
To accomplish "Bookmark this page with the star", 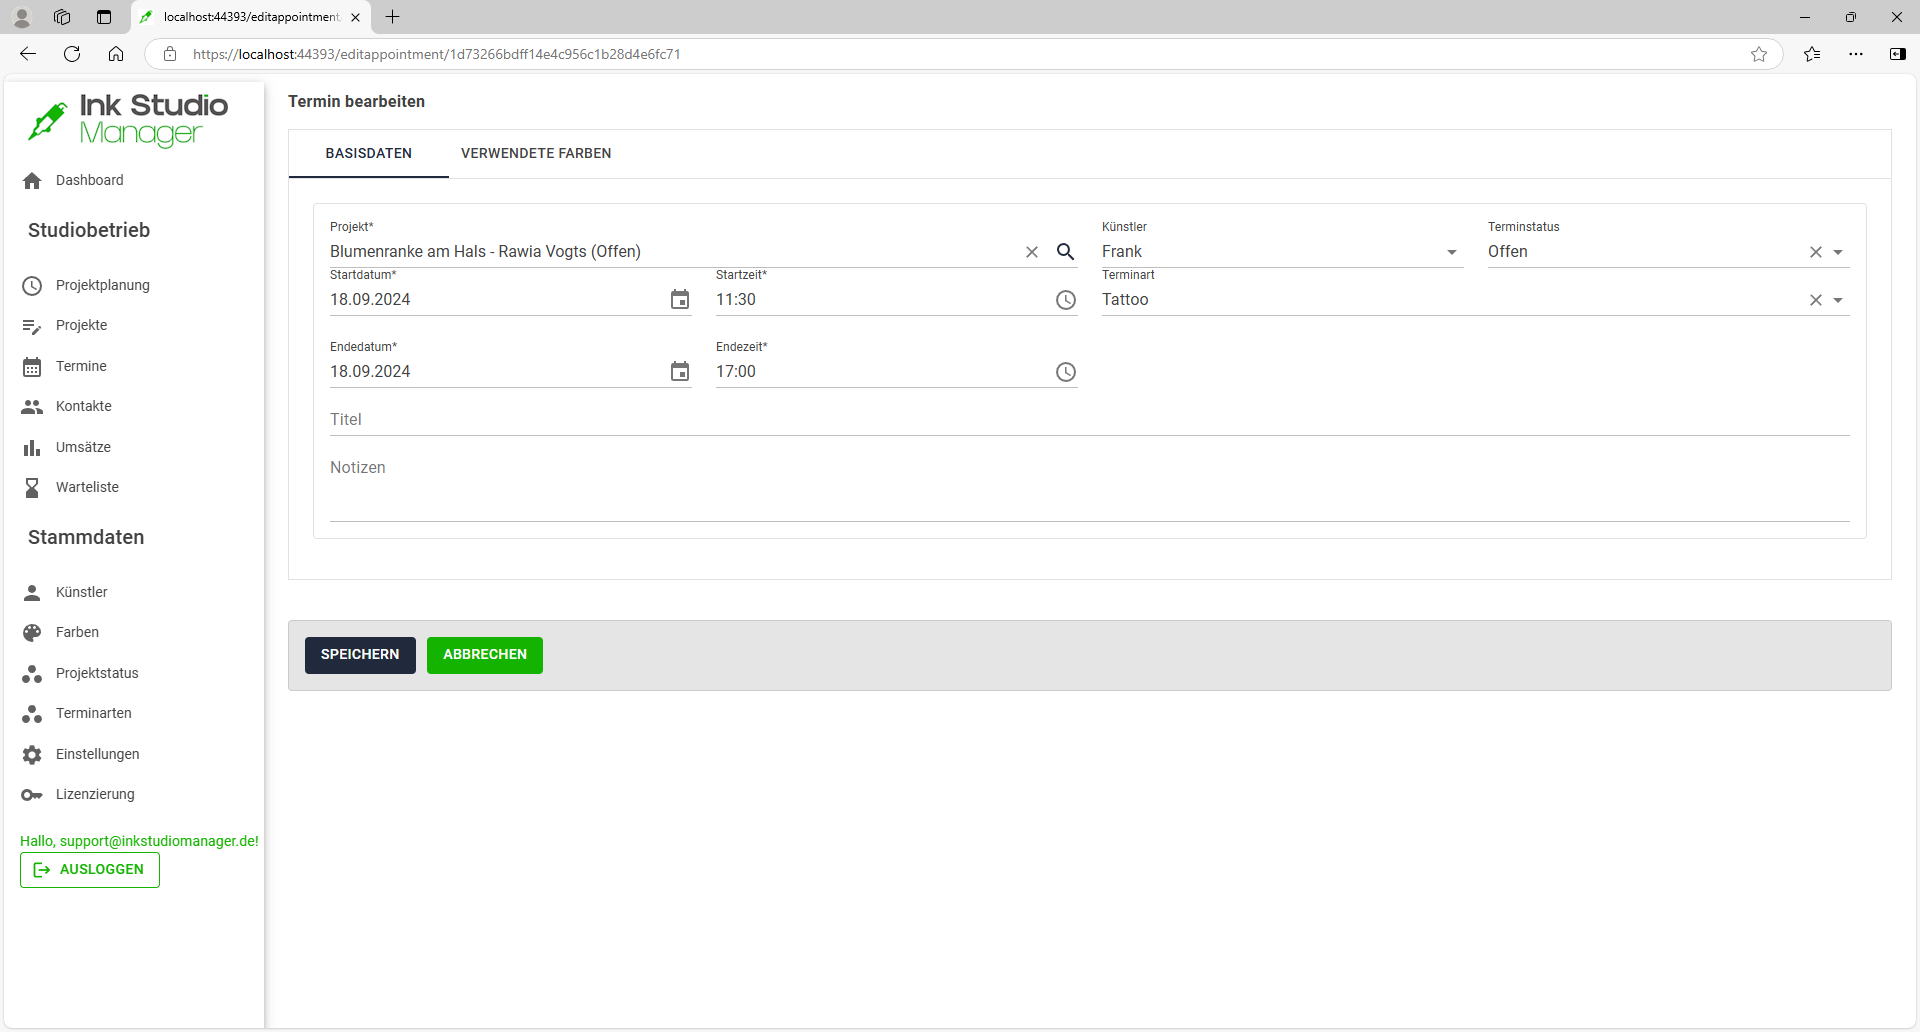I will click(1759, 54).
